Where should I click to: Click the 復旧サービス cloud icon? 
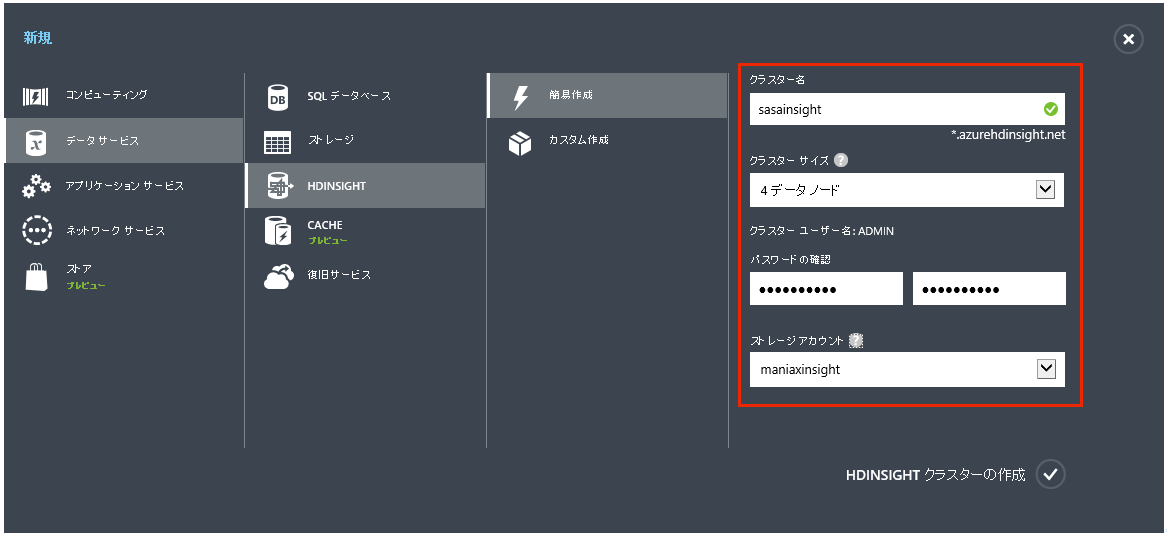pos(278,276)
